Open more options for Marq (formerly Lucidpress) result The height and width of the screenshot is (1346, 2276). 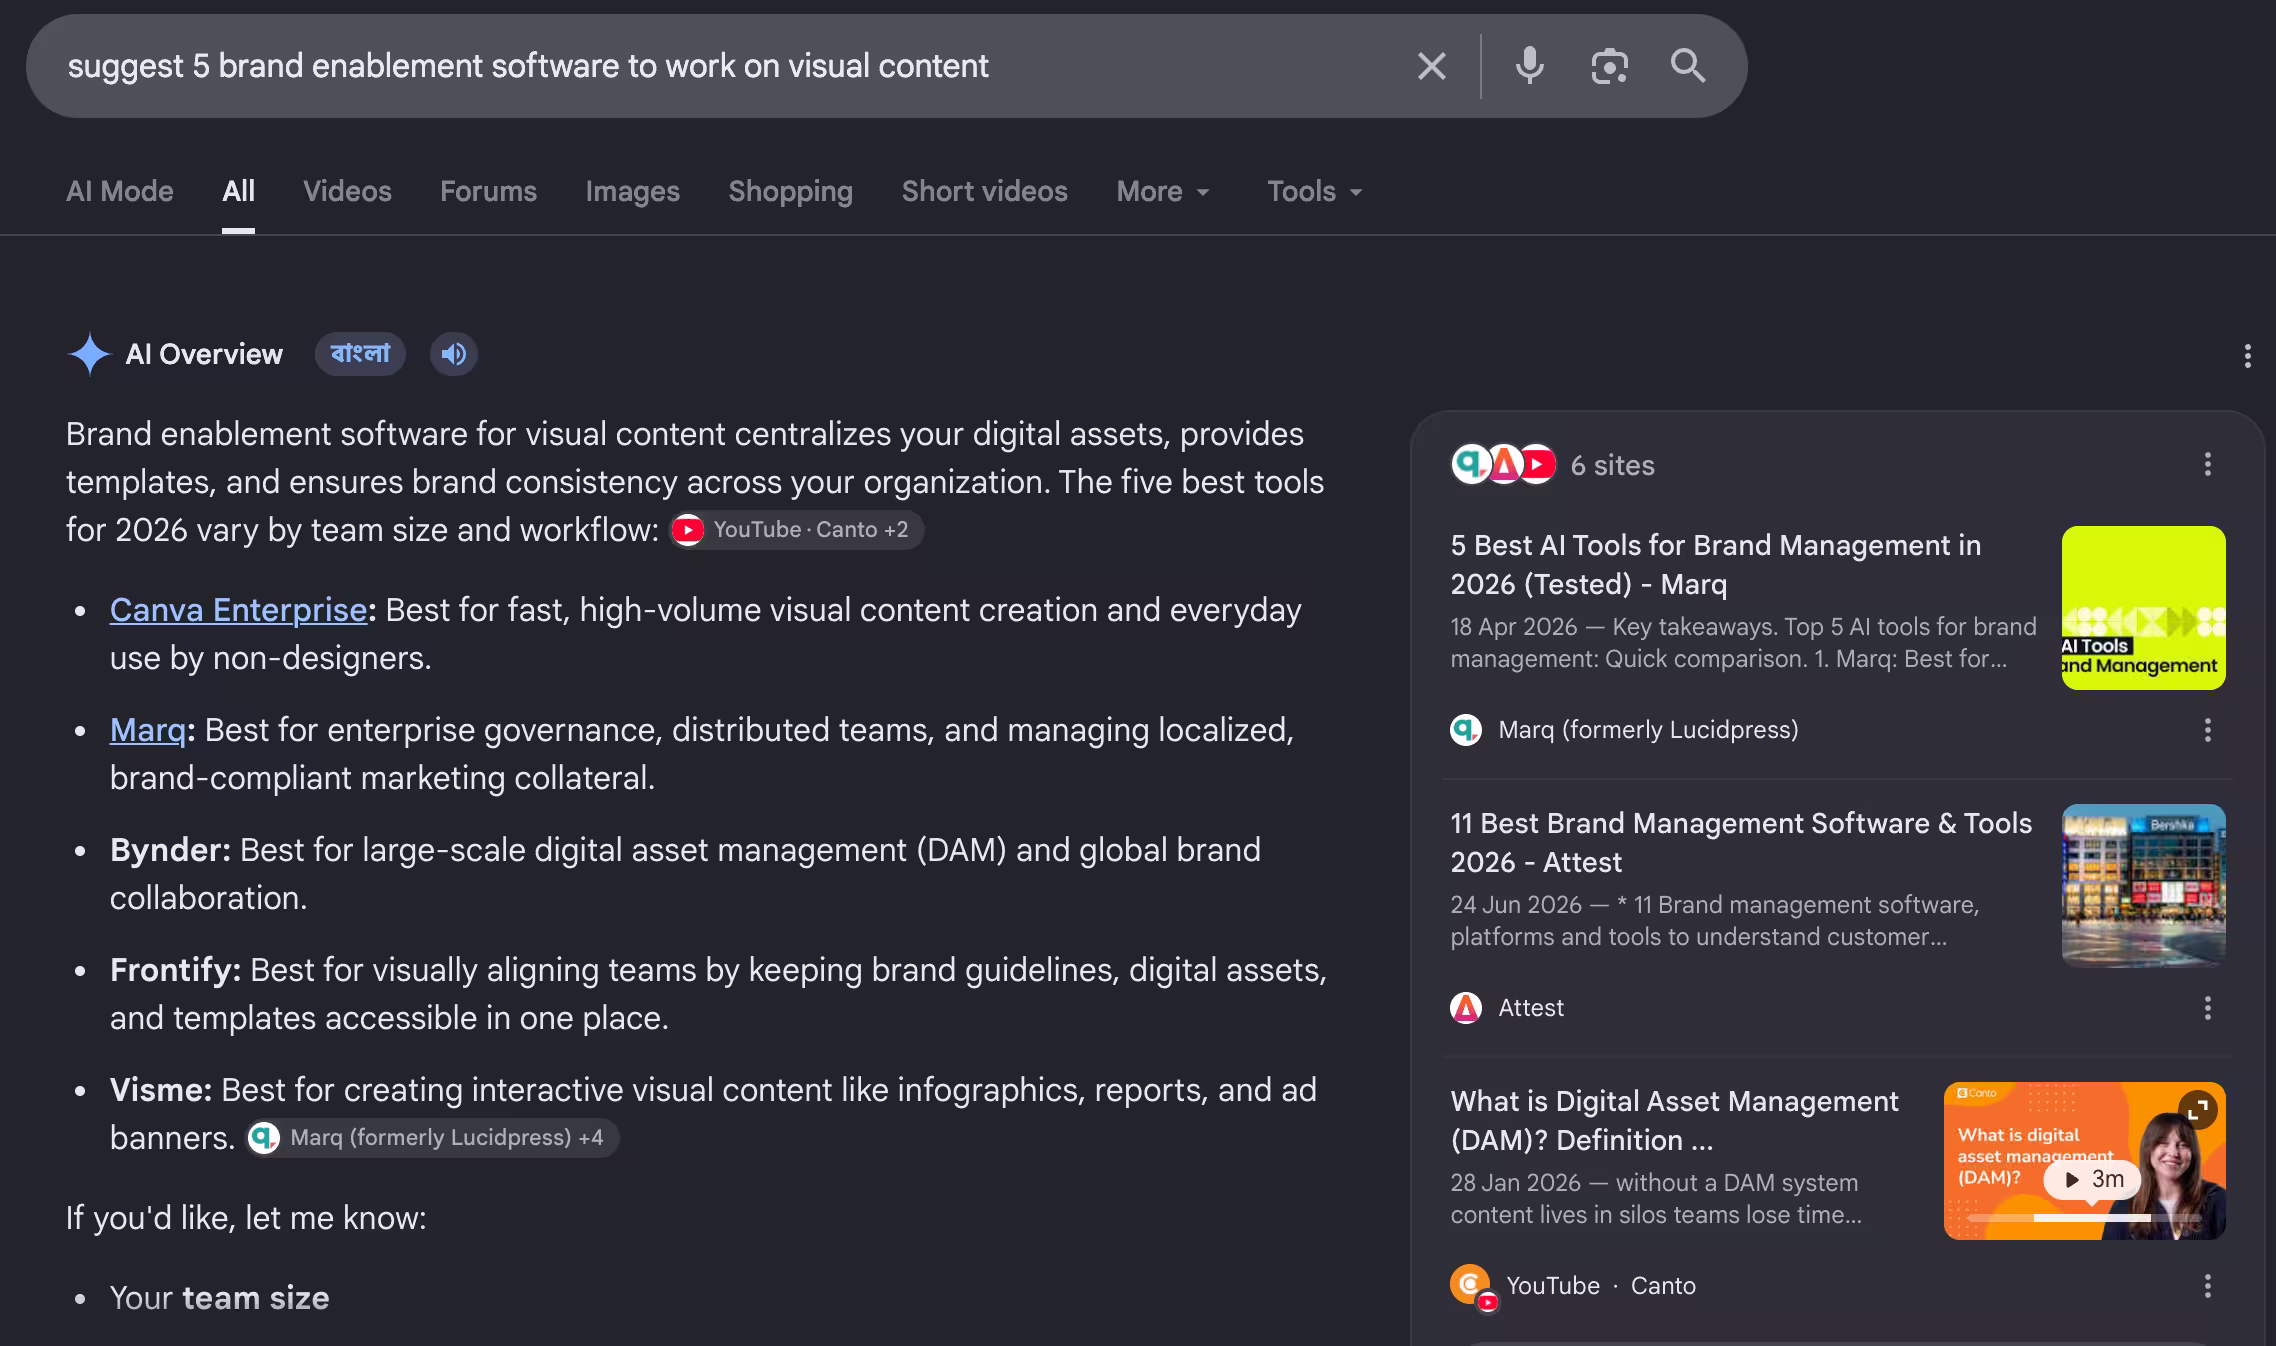(x=2207, y=730)
